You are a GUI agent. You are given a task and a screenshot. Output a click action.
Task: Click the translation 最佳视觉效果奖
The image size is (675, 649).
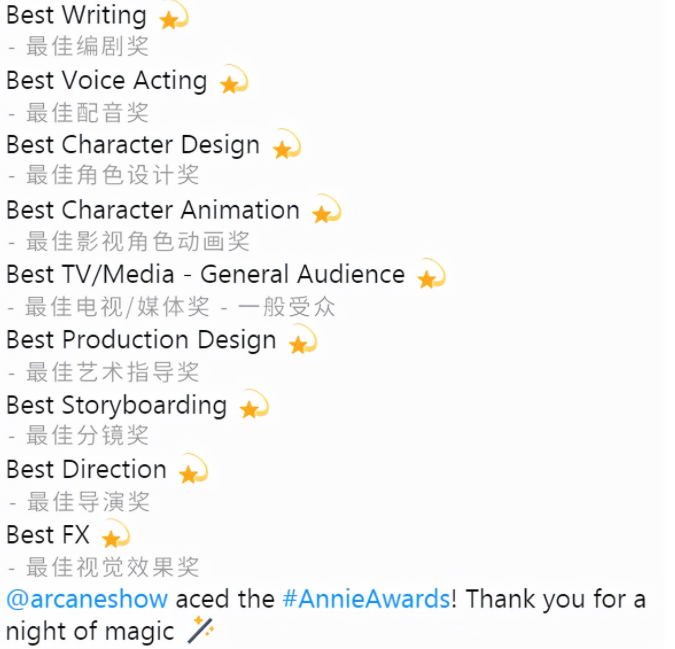click(112, 566)
